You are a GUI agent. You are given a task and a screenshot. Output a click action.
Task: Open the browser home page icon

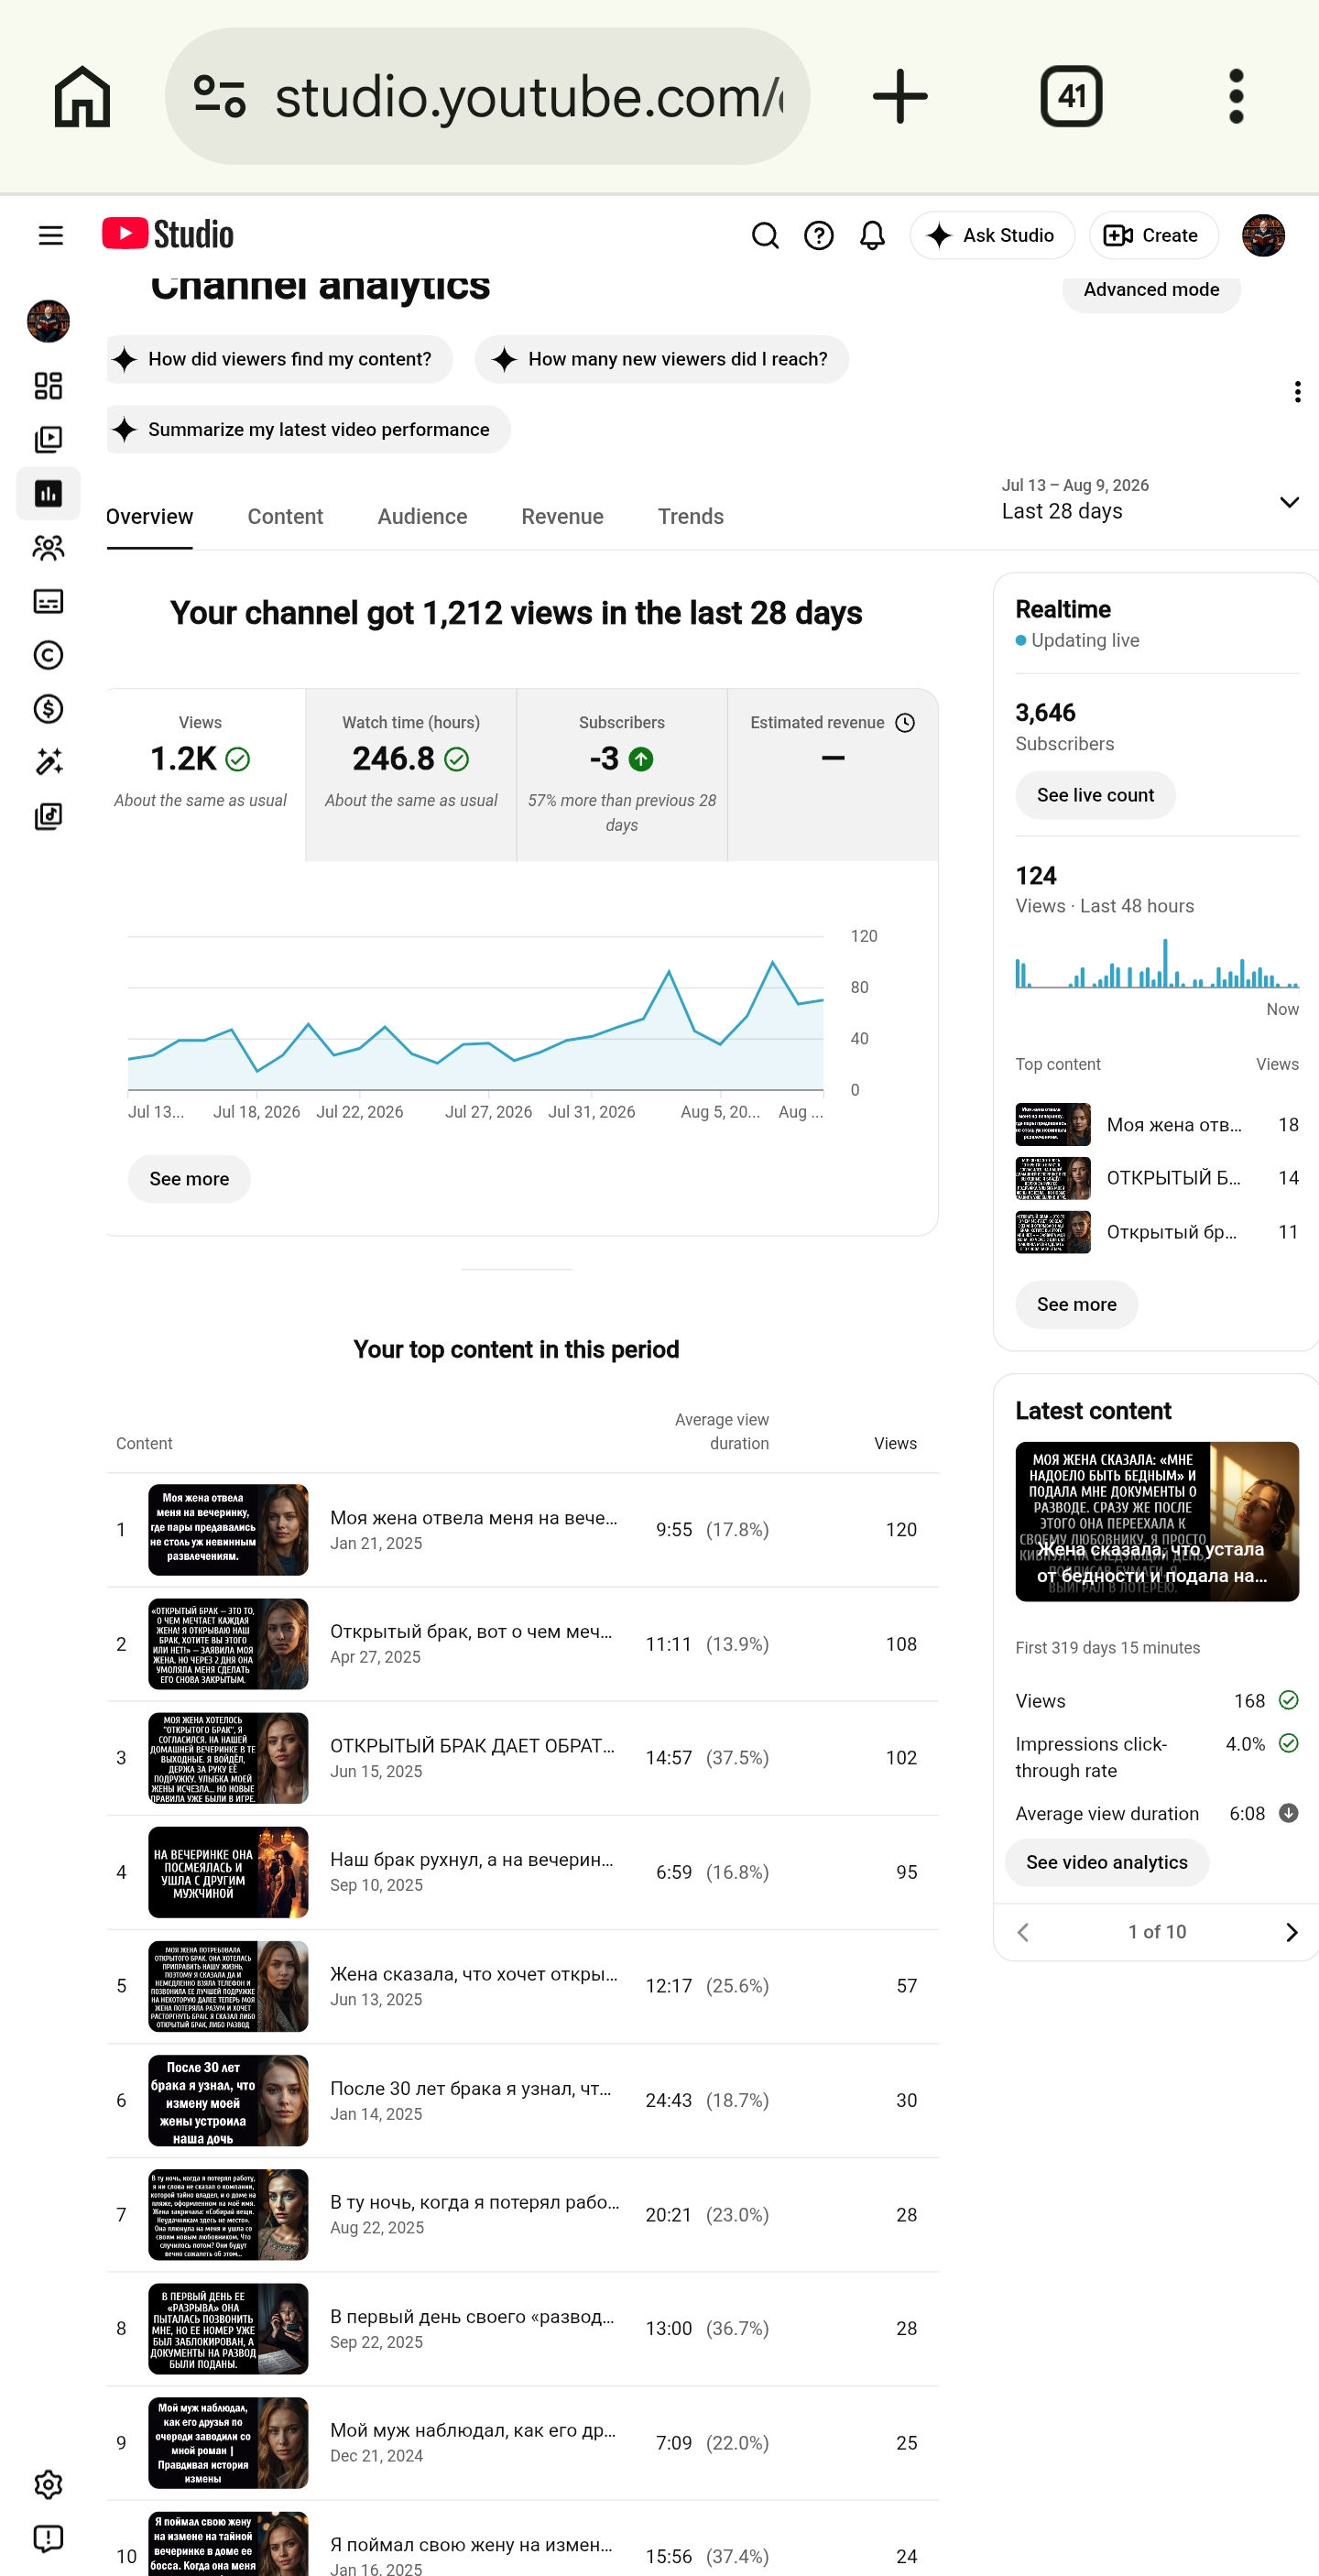pyautogui.click(x=82, y=97)
